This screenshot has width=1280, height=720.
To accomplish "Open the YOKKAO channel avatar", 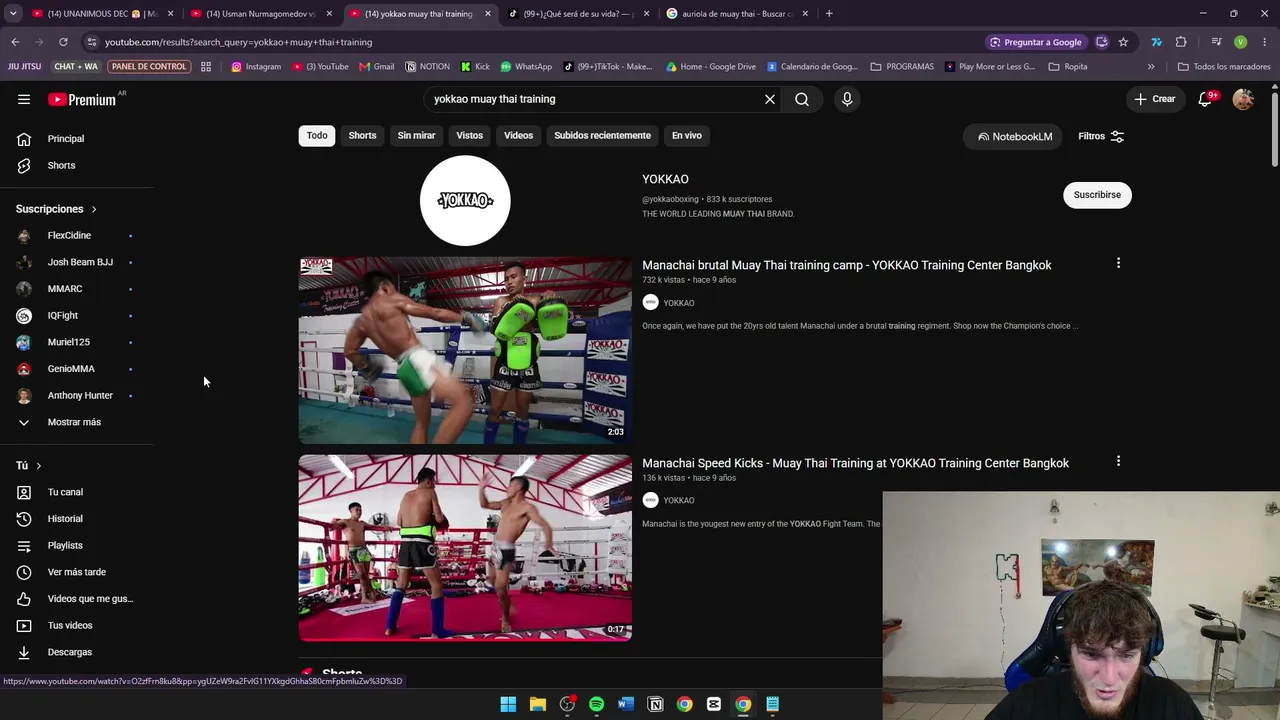I will click(465, 201).
